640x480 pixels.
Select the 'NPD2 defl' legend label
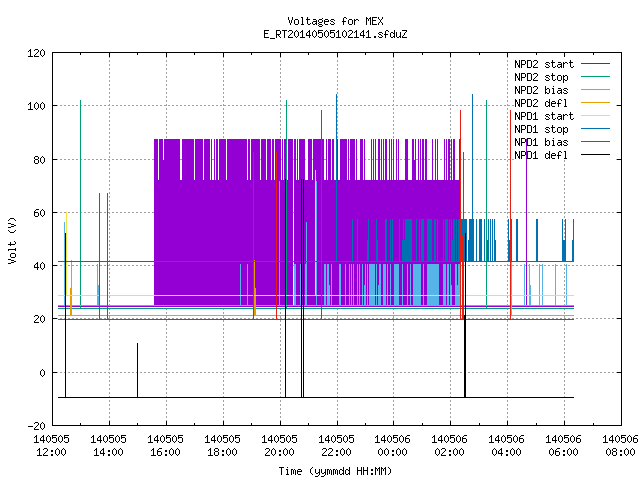click(541, 103)
